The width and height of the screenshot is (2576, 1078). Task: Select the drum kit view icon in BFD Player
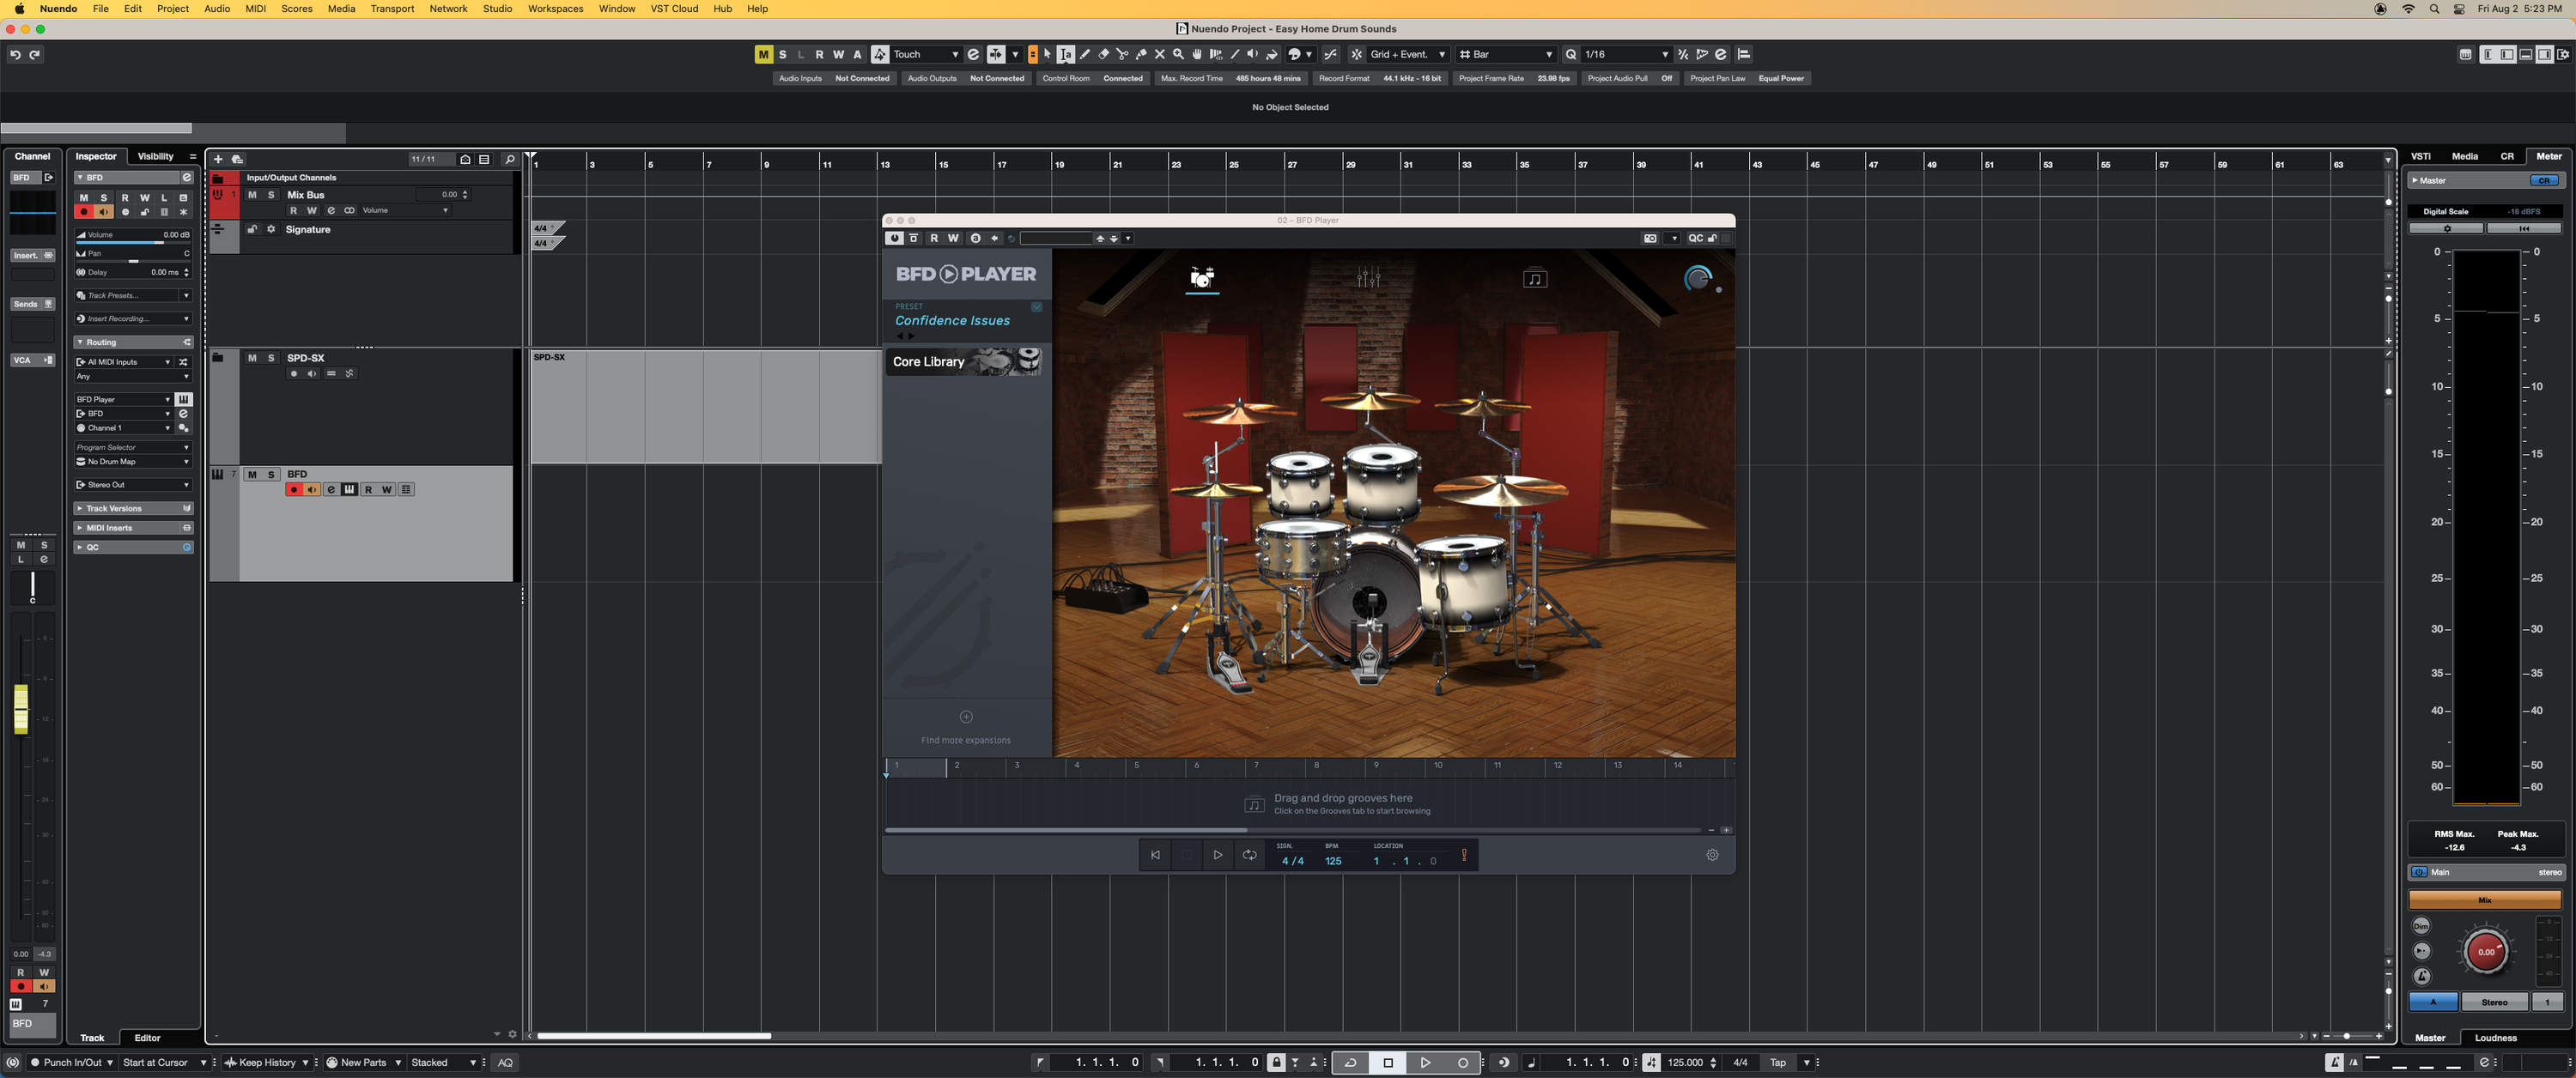(x=1203, y=279)
